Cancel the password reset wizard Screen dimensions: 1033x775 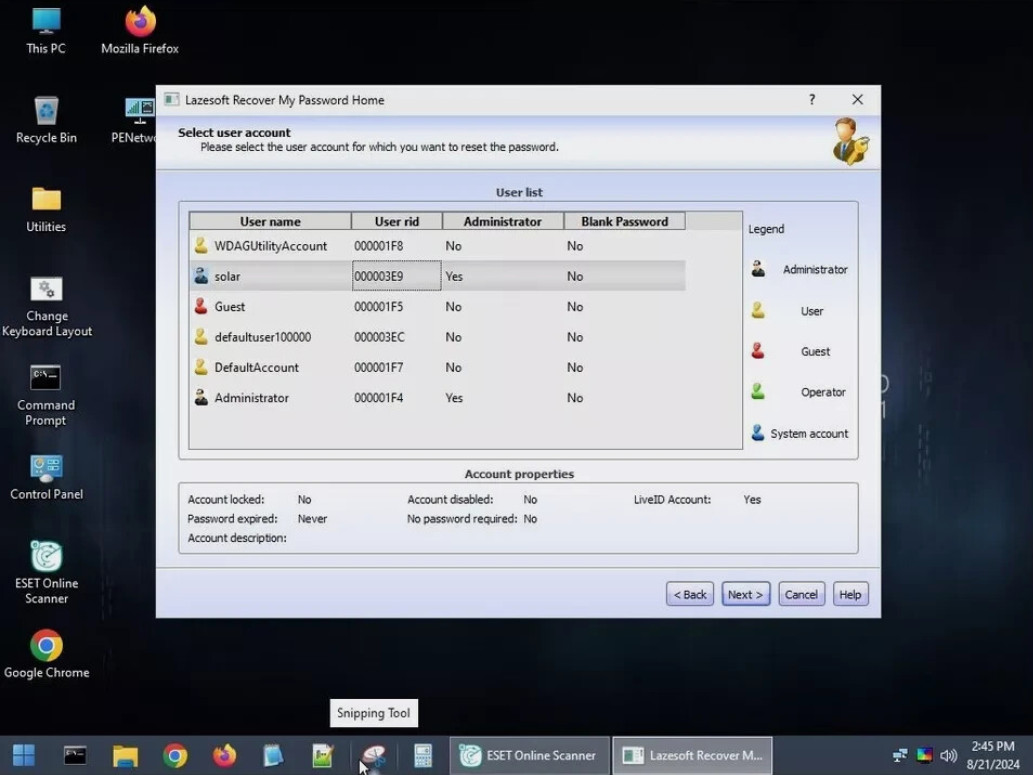point(801,594)
